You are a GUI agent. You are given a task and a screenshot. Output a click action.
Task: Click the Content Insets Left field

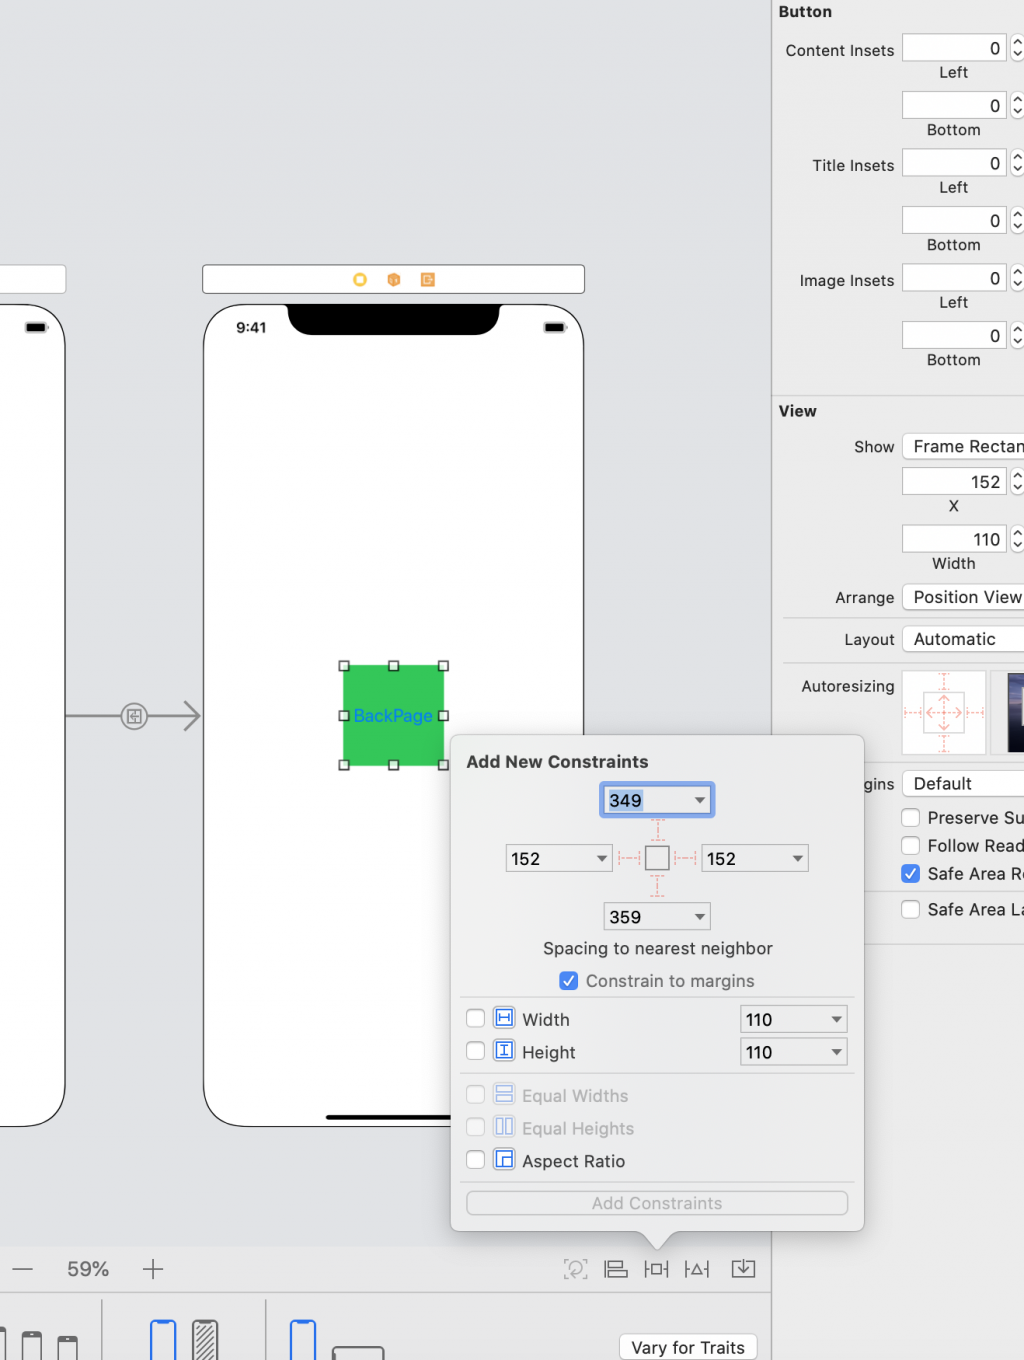coord(954,48)
